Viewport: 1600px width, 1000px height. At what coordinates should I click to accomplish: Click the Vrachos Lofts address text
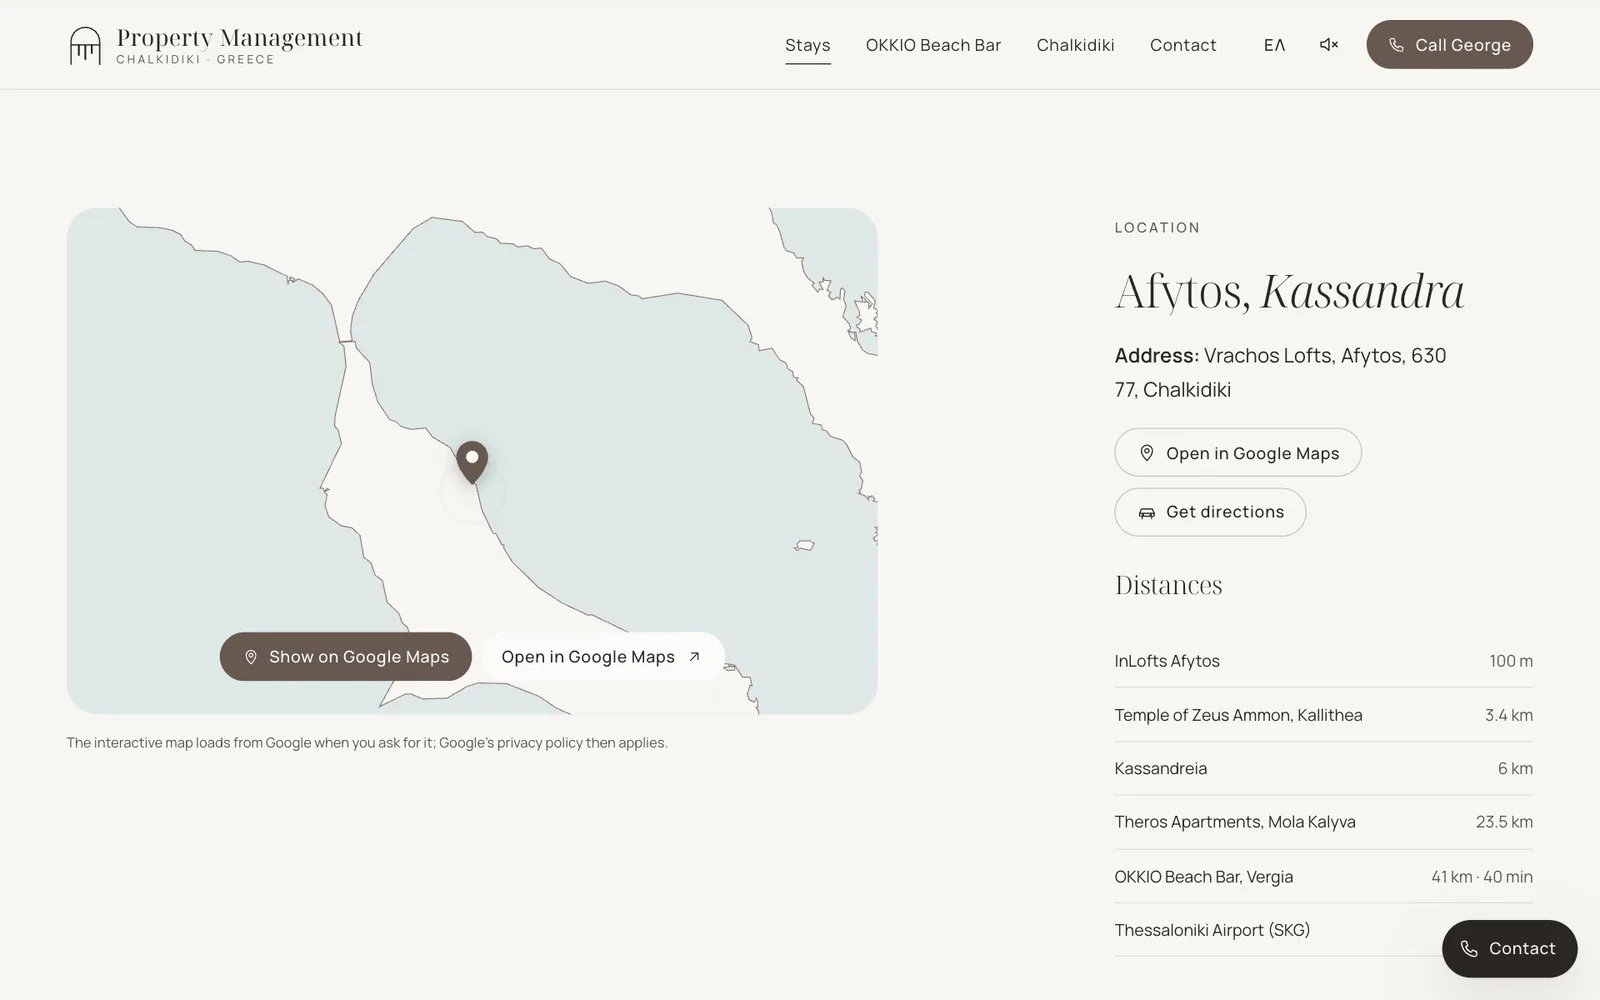[1281, 372]
